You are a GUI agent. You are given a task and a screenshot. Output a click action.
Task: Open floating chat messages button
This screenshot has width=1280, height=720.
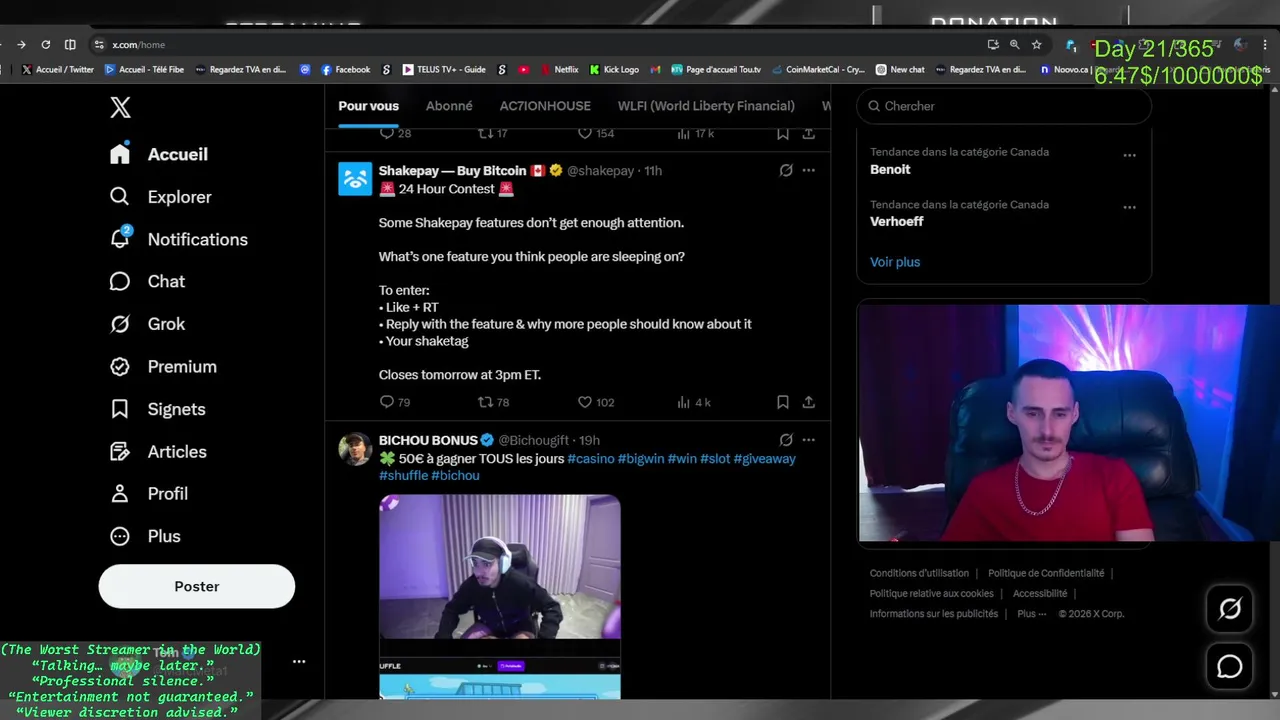[x=1230, y=667]
